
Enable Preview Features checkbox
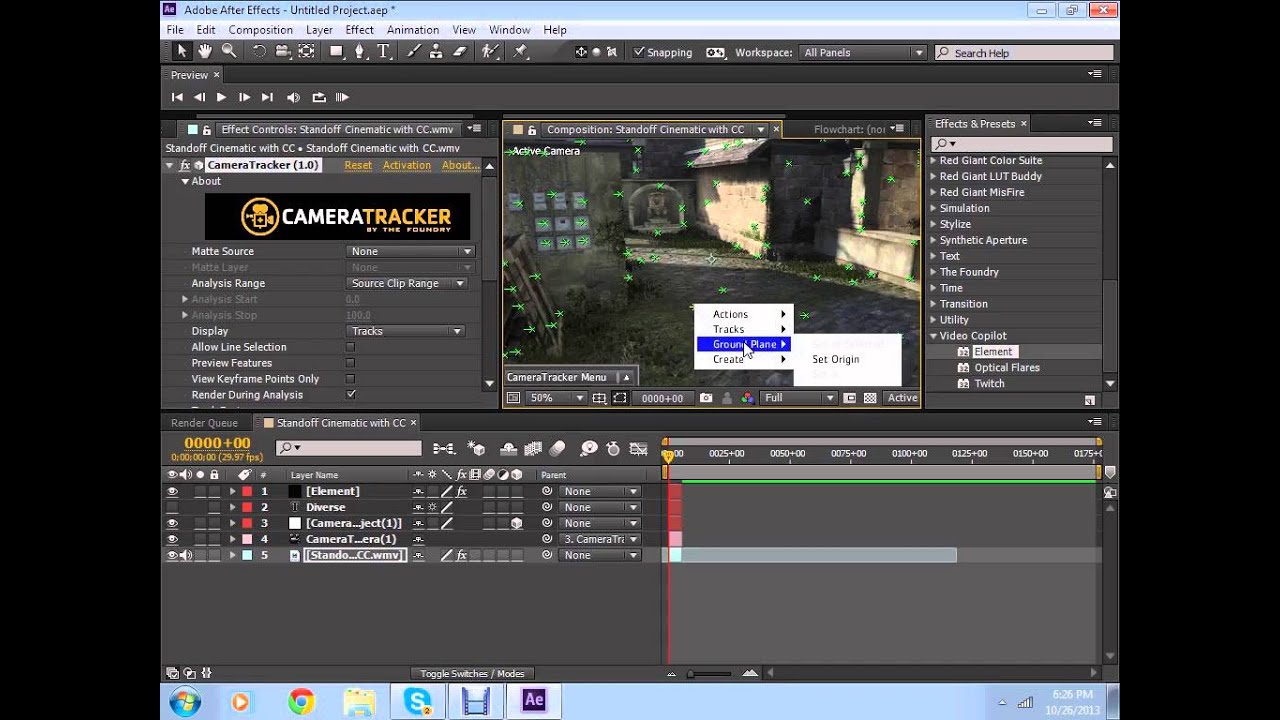click(350, 363)
